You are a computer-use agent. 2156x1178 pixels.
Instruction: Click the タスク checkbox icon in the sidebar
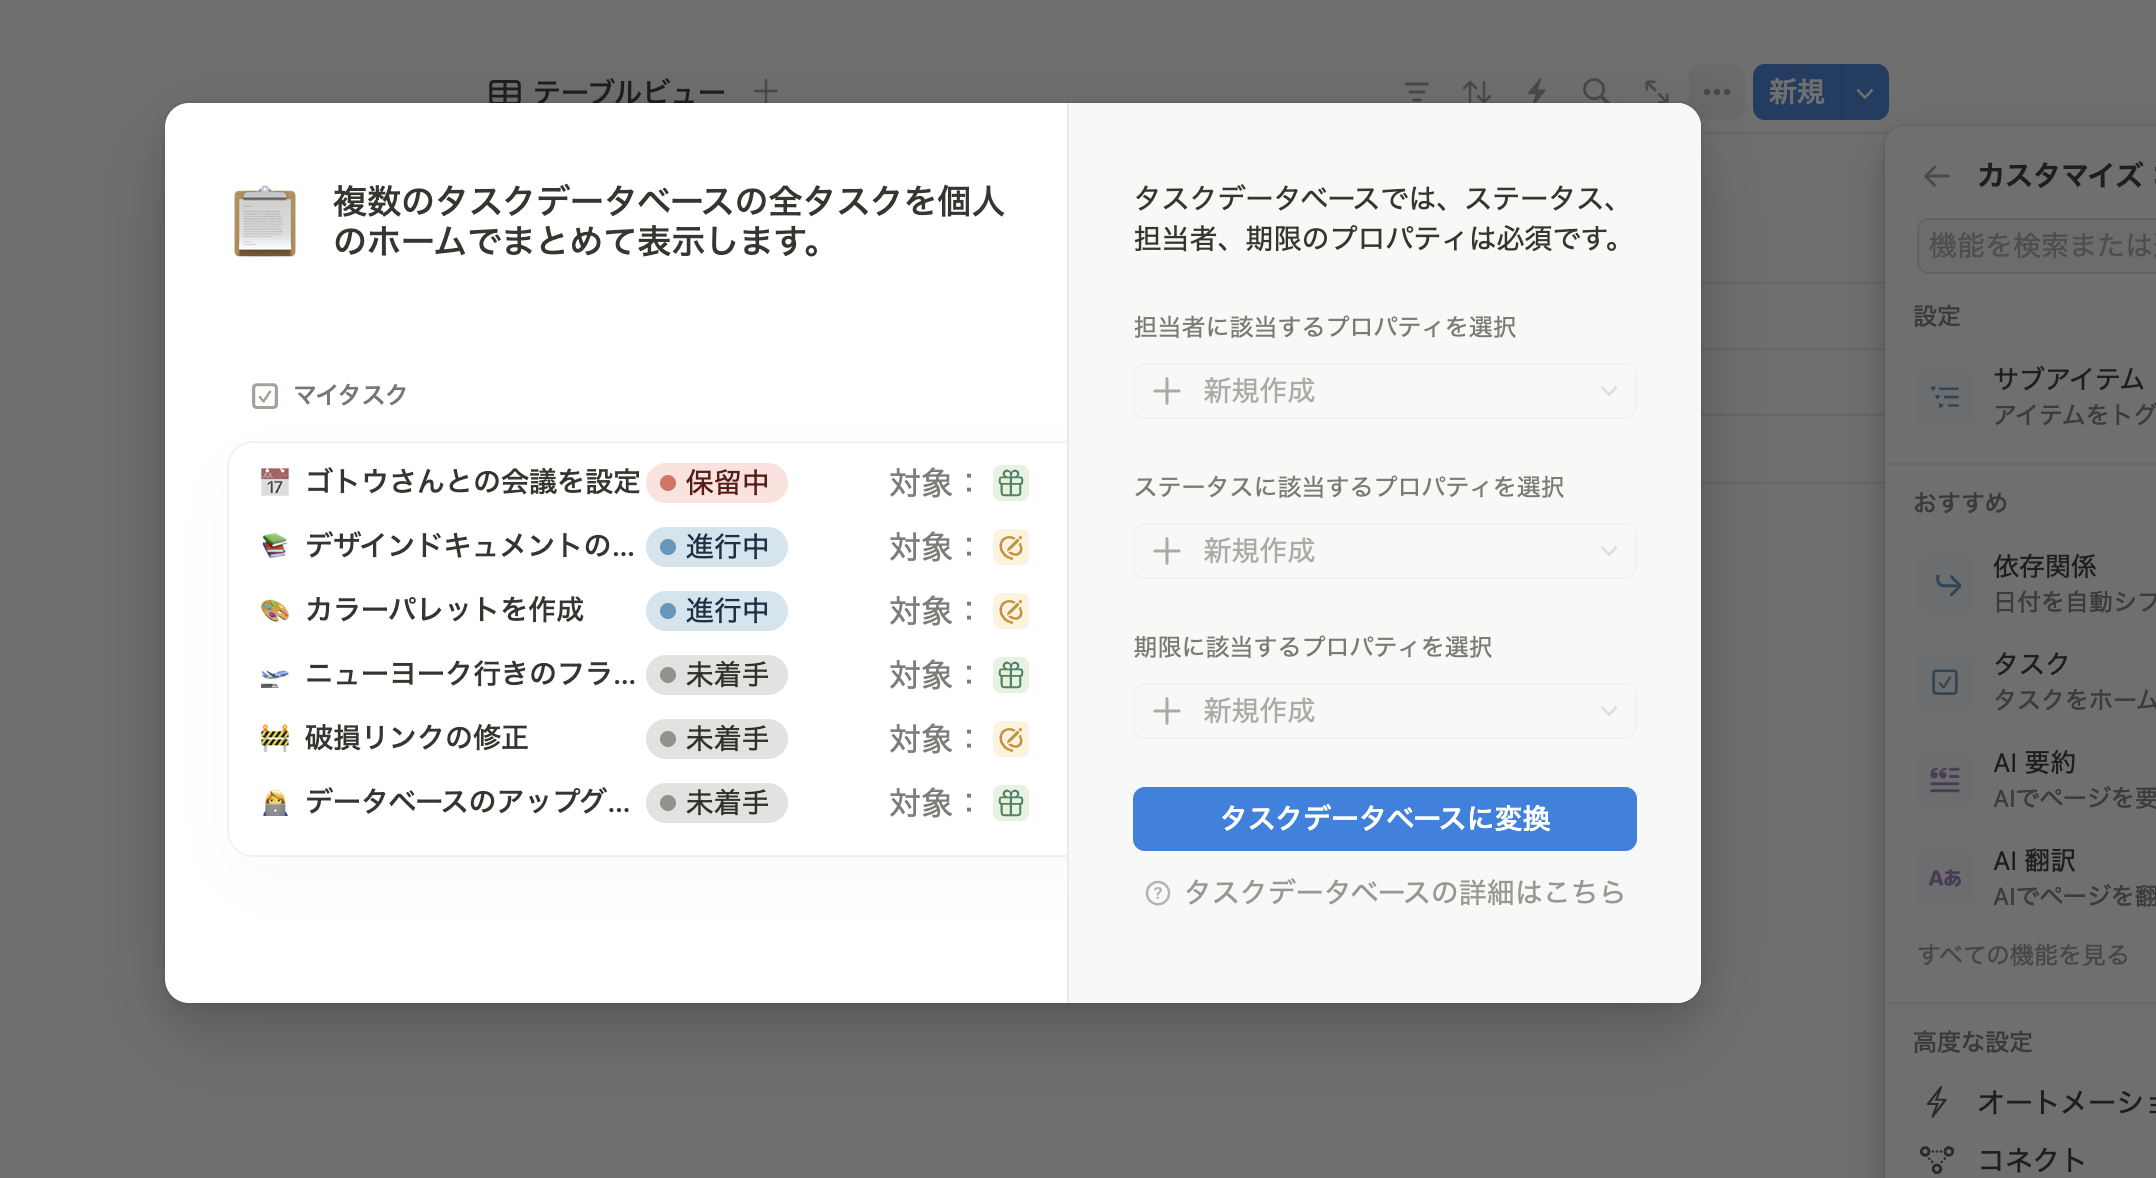pyautogui.click(x=1945, y=682)
